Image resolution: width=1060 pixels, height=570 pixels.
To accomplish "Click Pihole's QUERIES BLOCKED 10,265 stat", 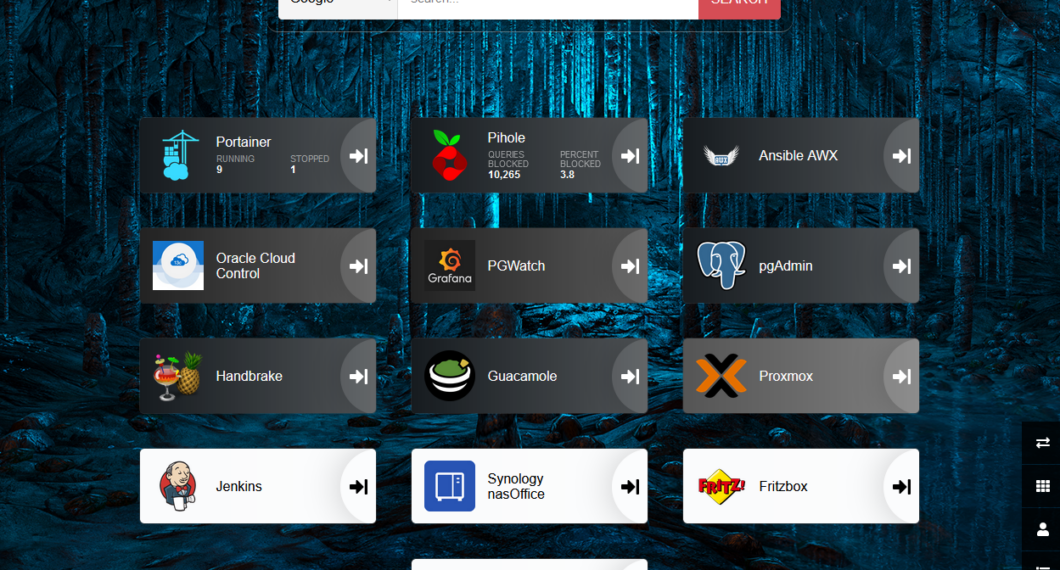I will (x=508, y=165).
